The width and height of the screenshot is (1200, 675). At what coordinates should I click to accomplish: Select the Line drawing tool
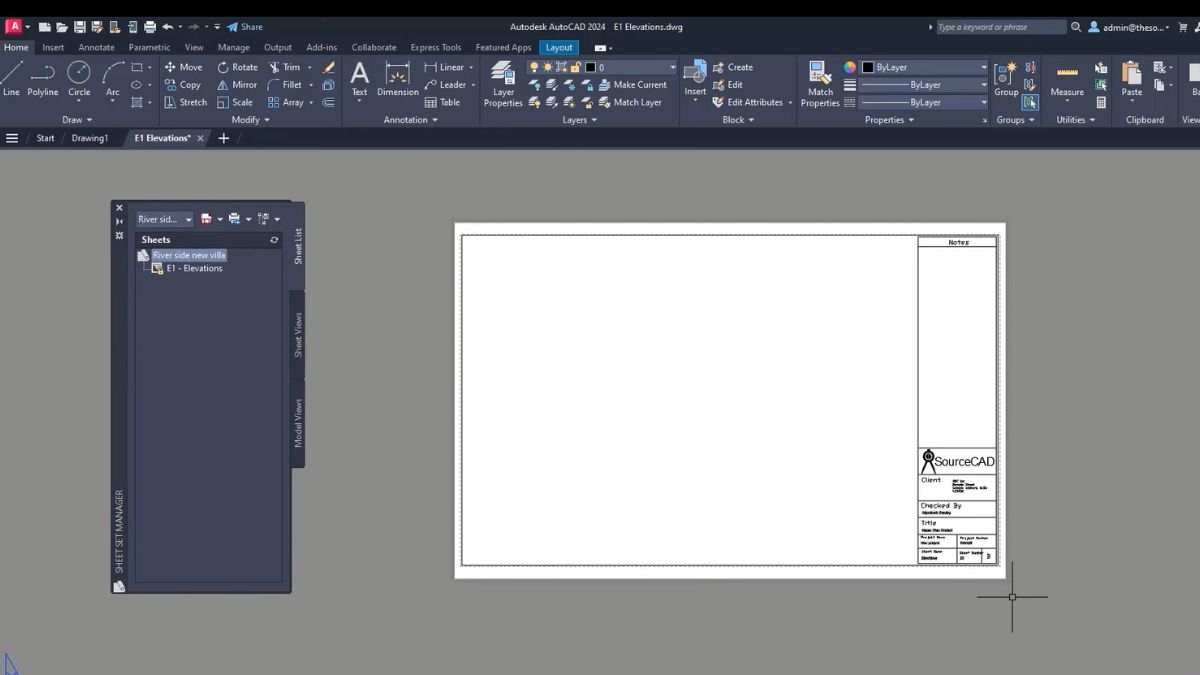point(11,80)
